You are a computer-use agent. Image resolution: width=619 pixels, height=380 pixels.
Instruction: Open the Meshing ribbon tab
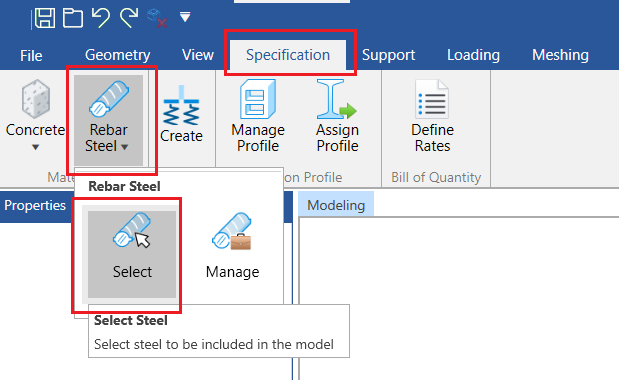click(x=560, y=55)
